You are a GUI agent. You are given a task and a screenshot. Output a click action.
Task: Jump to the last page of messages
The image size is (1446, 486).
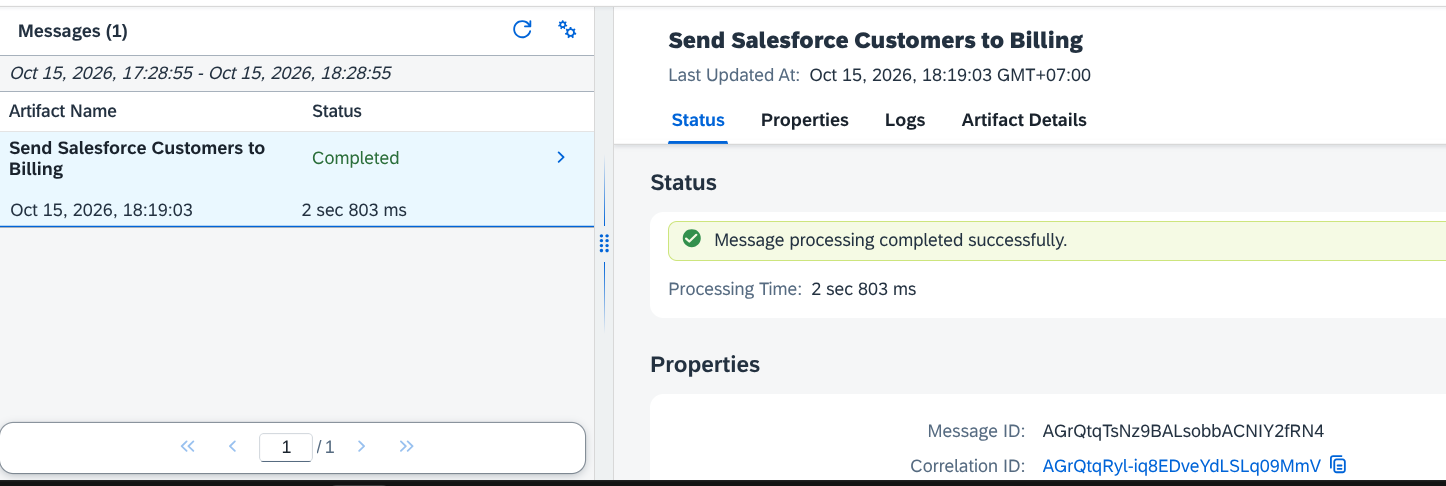(x=406, y=447)
